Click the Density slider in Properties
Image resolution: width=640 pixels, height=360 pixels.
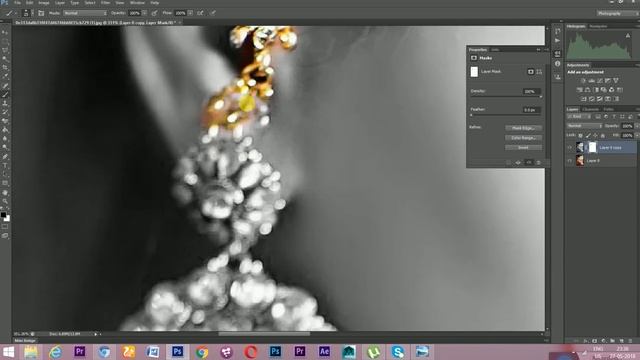506,96
